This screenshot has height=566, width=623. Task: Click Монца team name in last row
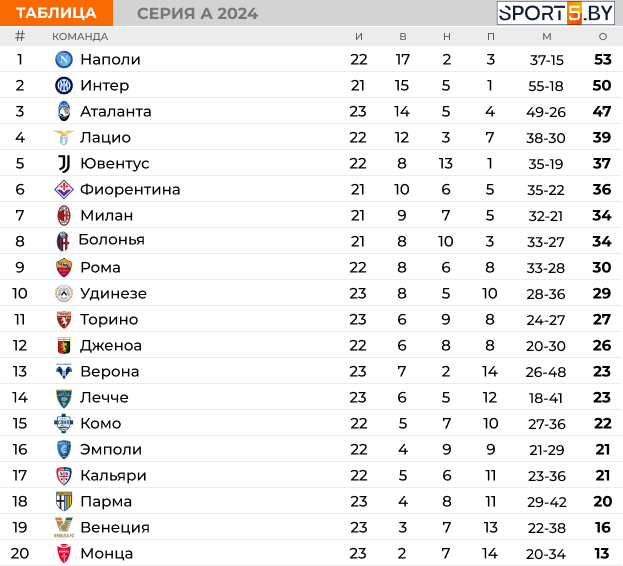point(106,553)
